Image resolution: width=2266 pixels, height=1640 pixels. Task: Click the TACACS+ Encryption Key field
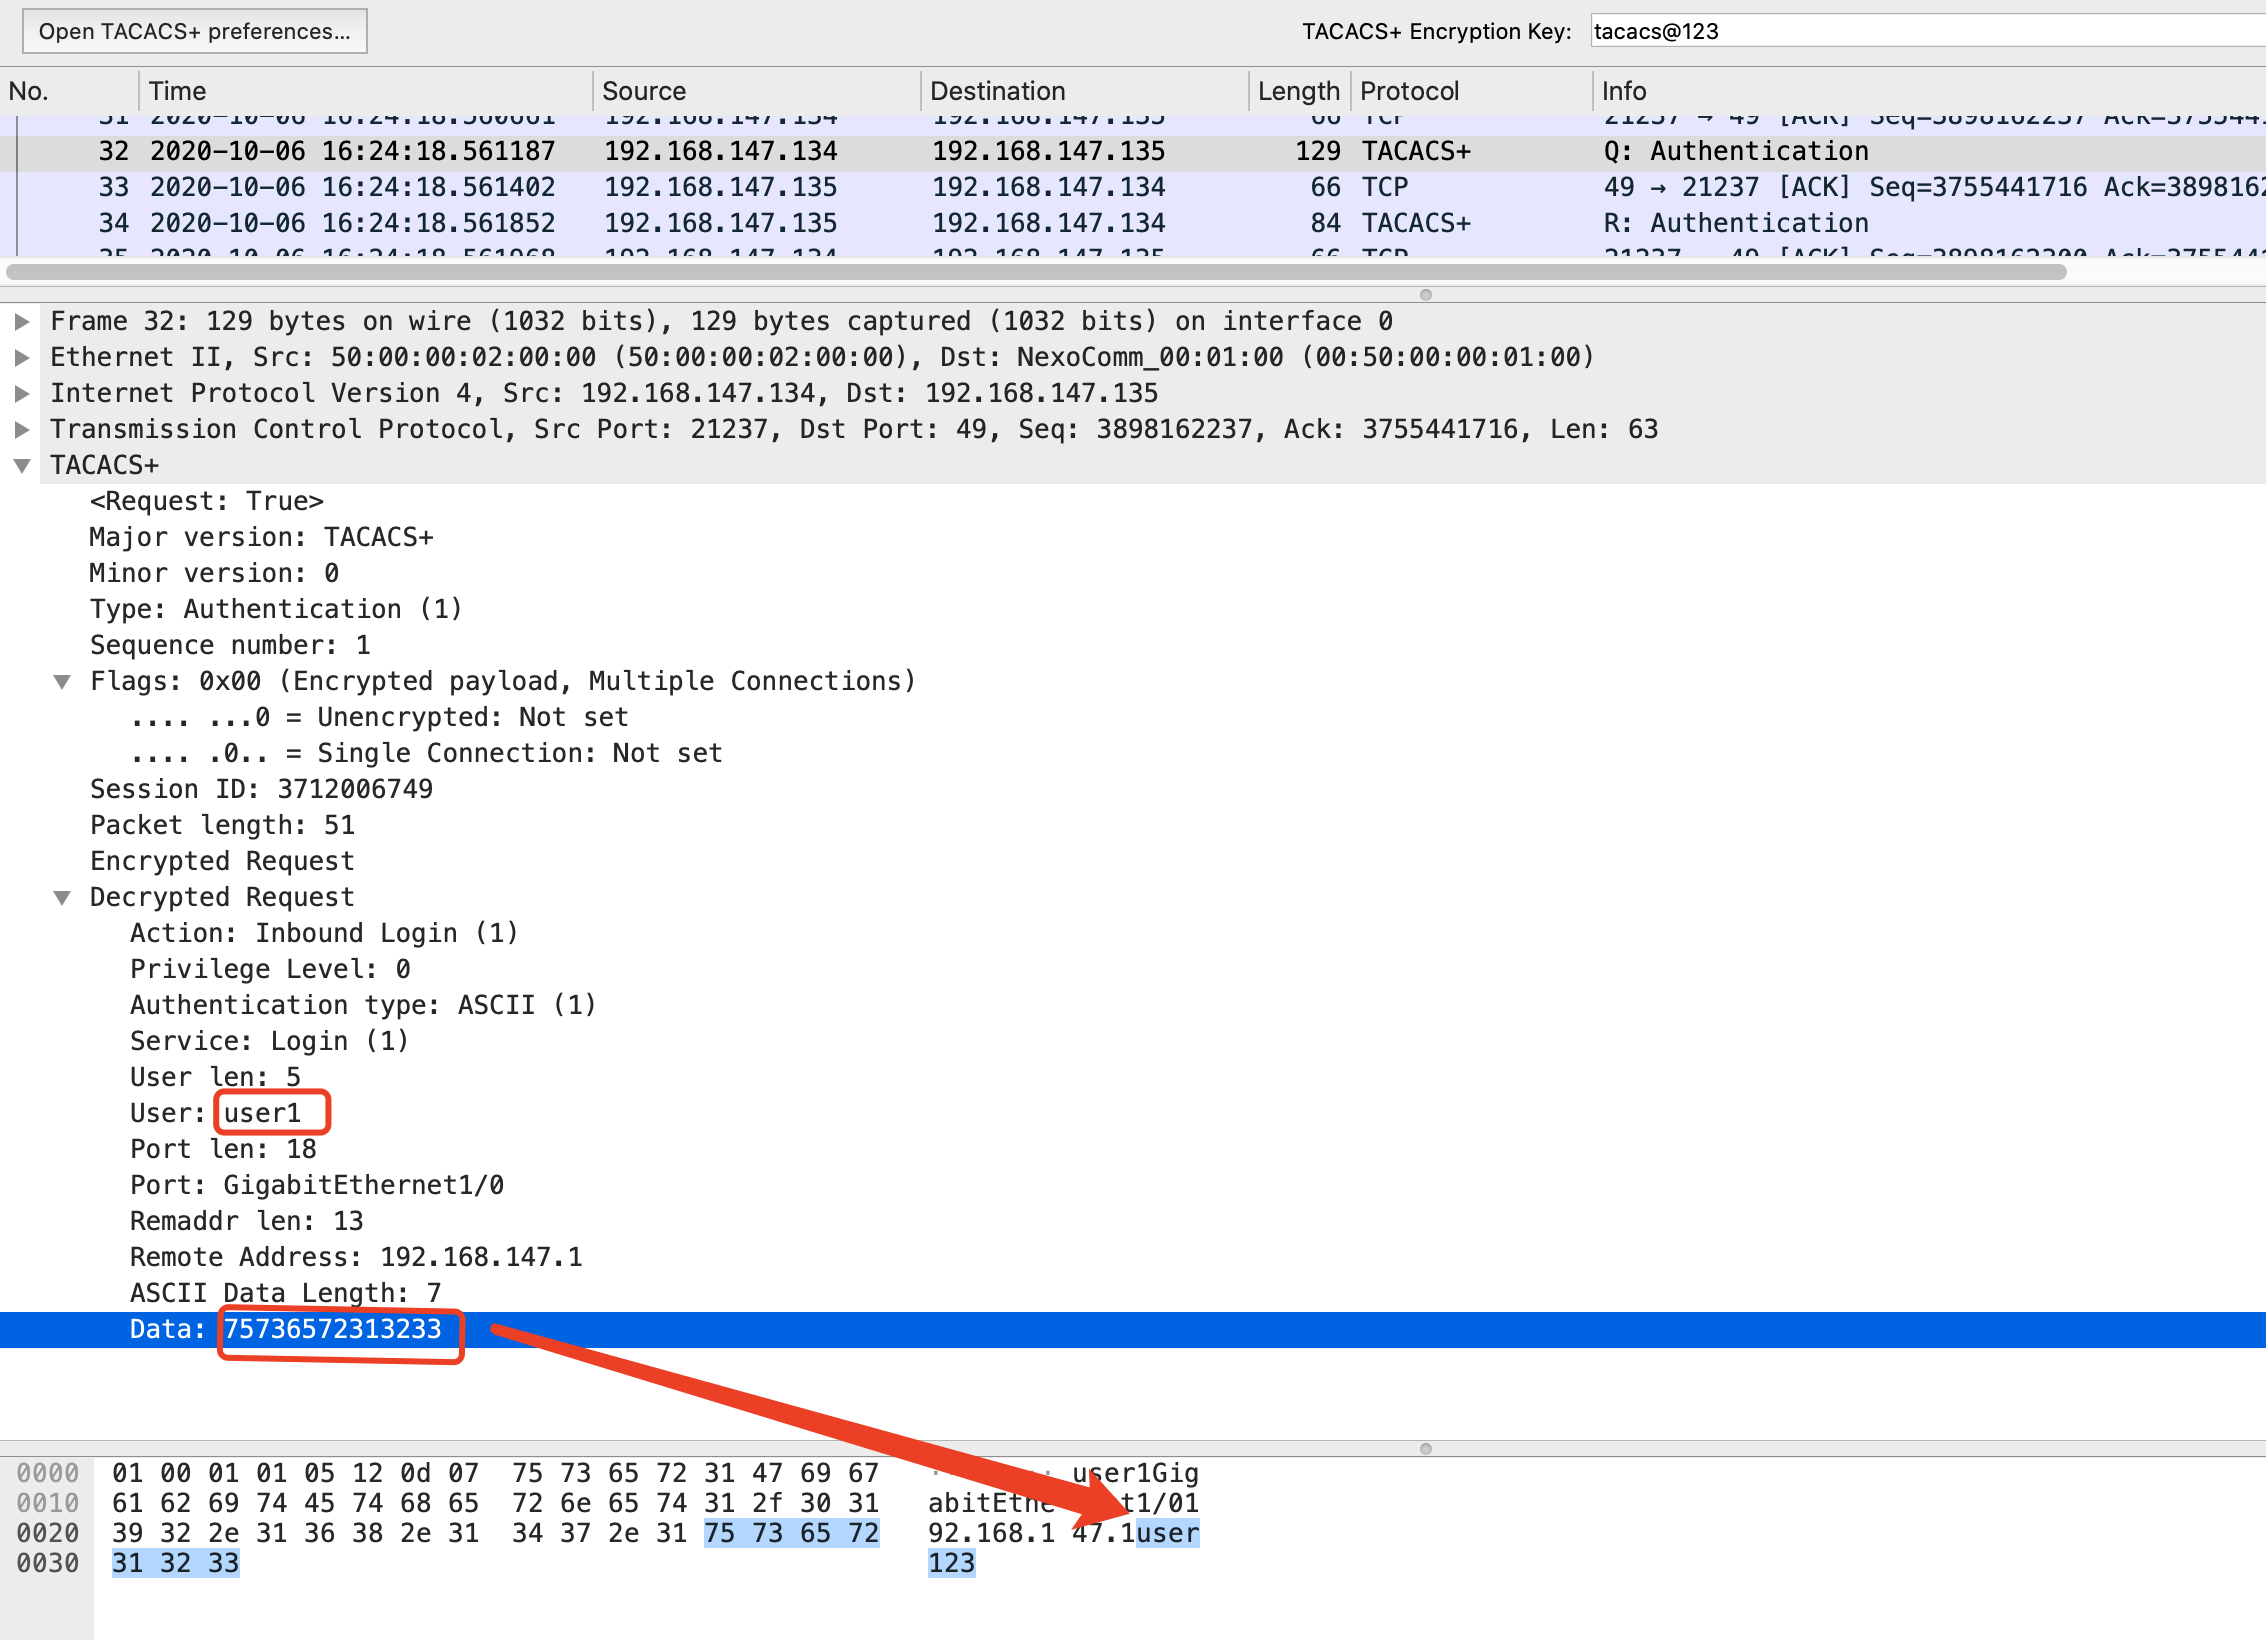(x=1928, y=31)
